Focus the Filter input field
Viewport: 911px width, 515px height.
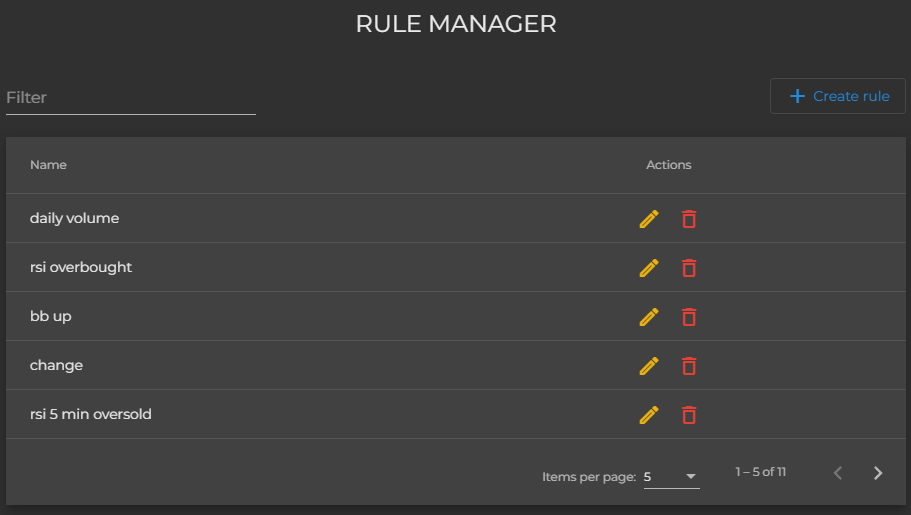[x=130, y=98]
